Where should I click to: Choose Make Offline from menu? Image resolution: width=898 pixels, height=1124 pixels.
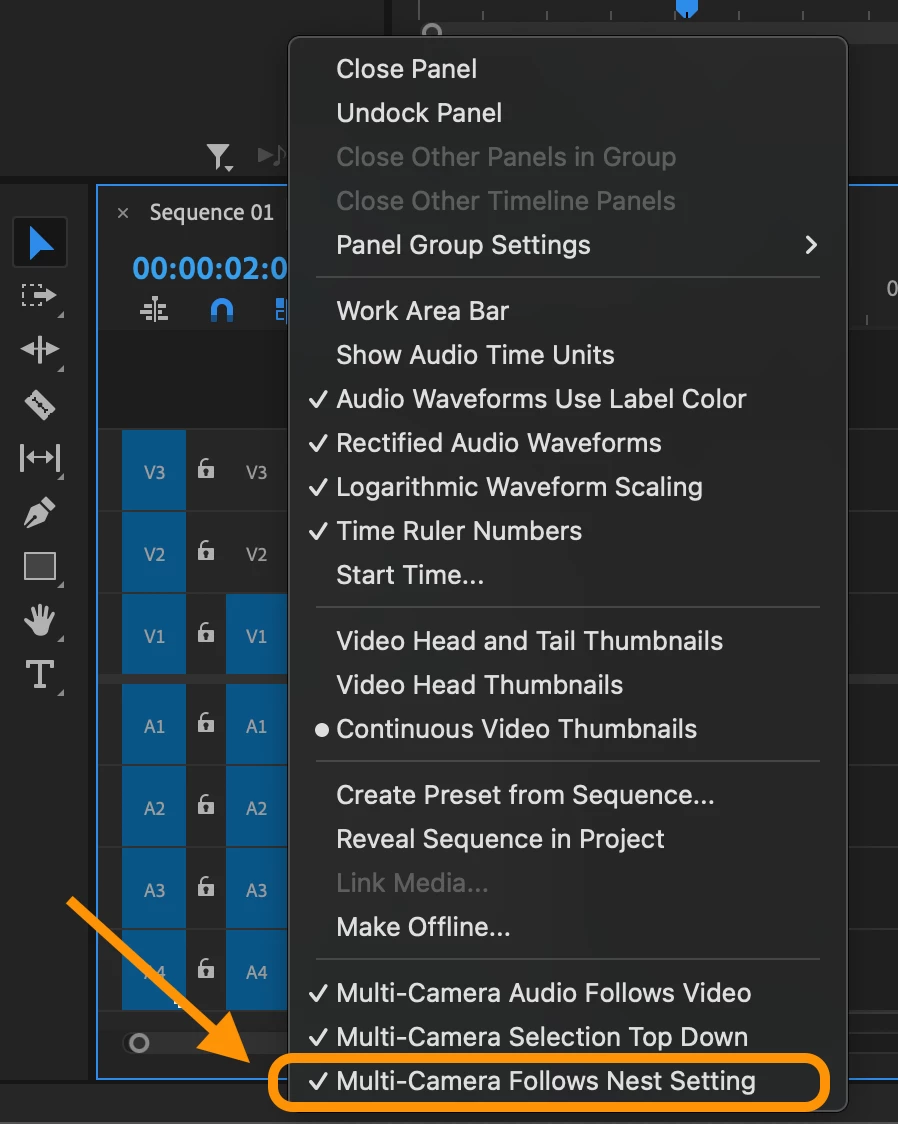[x=568, y=927]
